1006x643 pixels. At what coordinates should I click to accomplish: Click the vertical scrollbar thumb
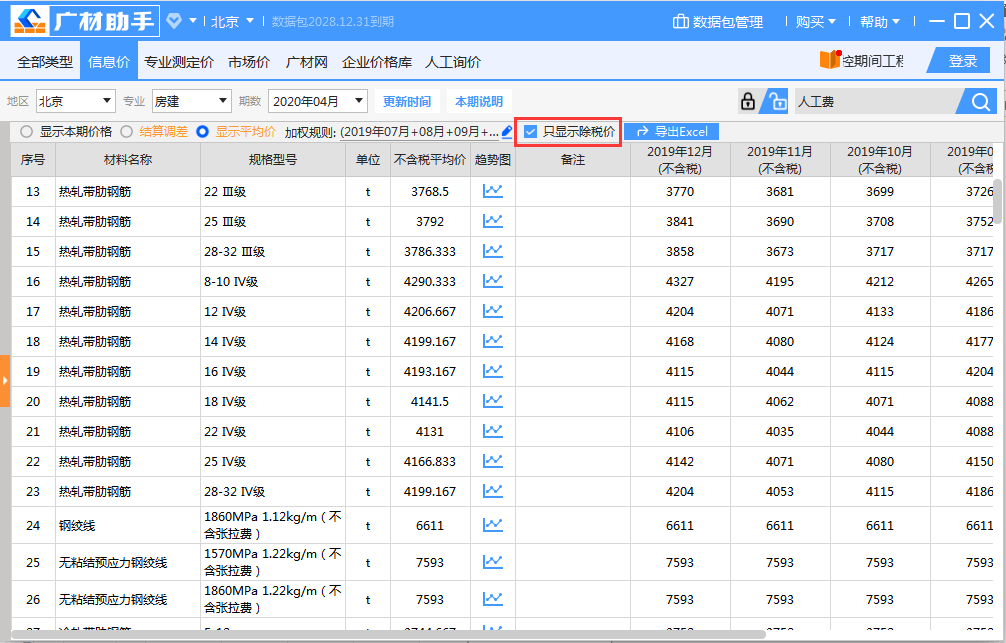(x=998, y=201)
